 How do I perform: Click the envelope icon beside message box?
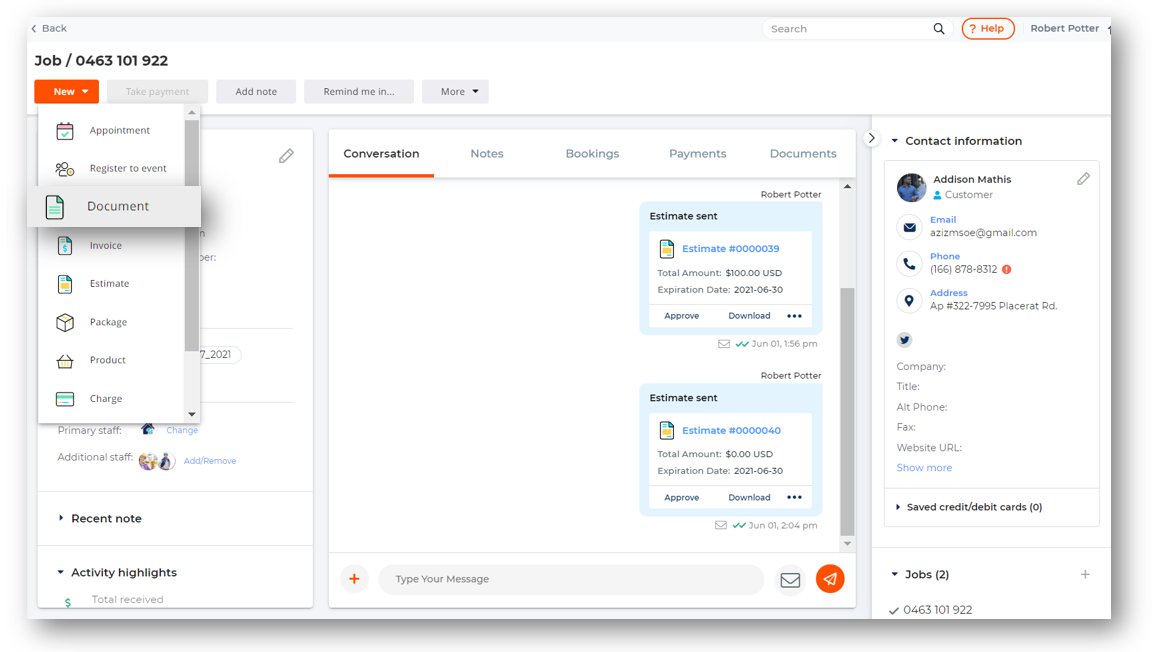tap(791, 580)
